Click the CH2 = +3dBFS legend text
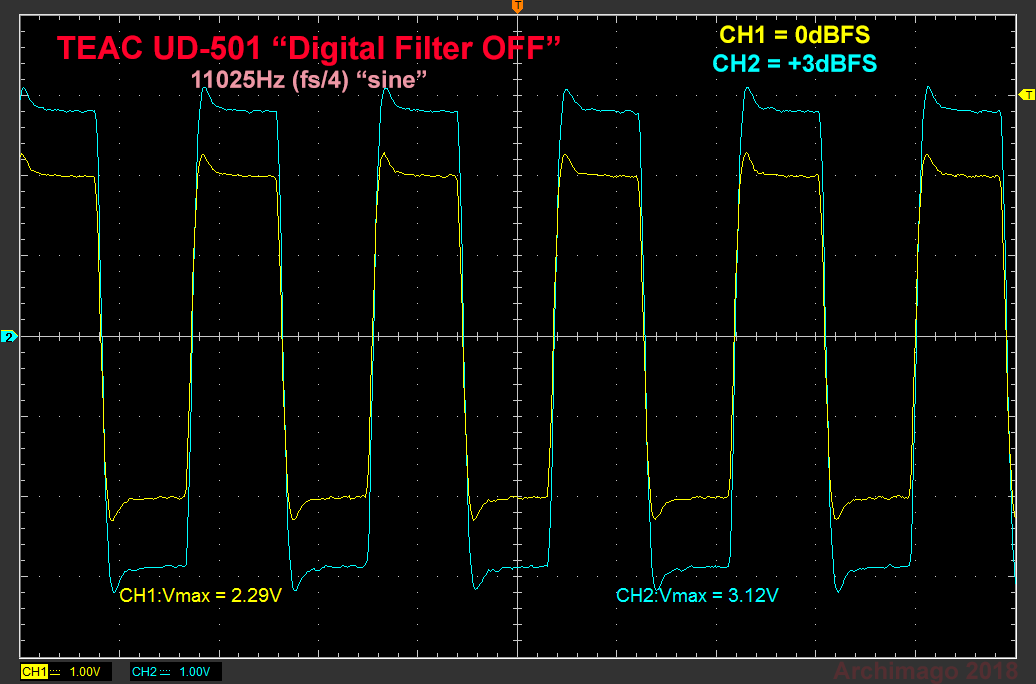Image resolution: width=1036 pixels, height=684 pixels. pyautogui.click(x=795, y=63)
